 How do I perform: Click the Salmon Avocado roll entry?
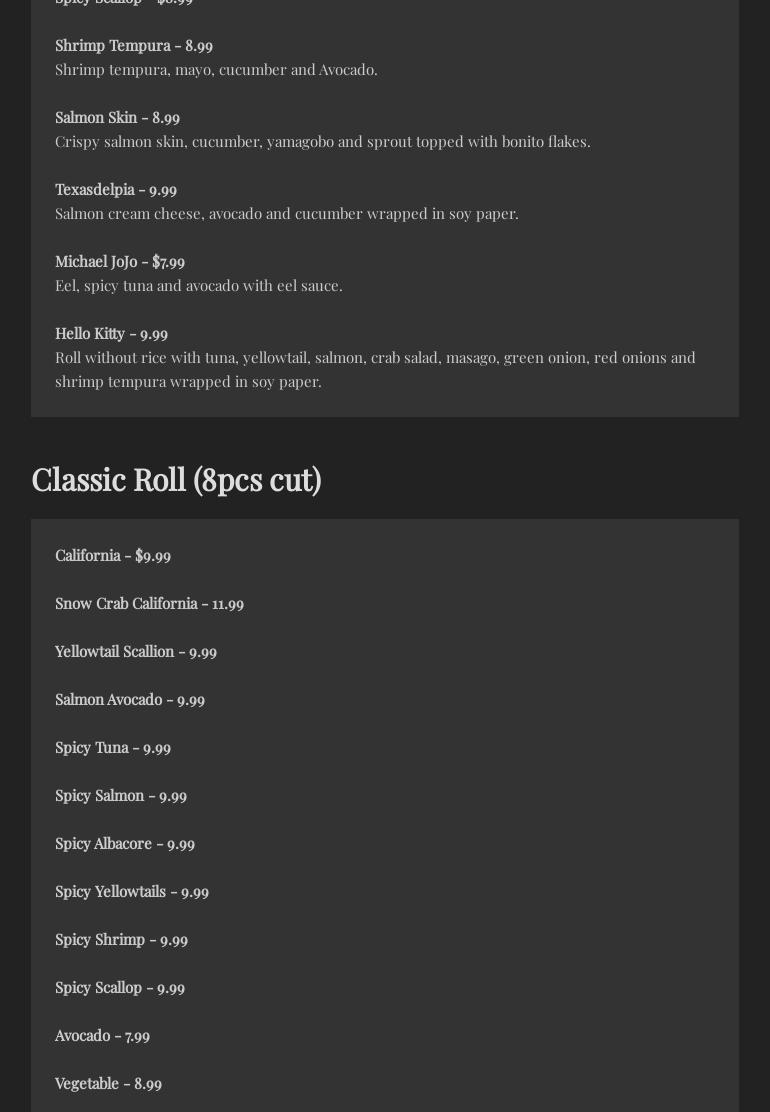[130, 699]
